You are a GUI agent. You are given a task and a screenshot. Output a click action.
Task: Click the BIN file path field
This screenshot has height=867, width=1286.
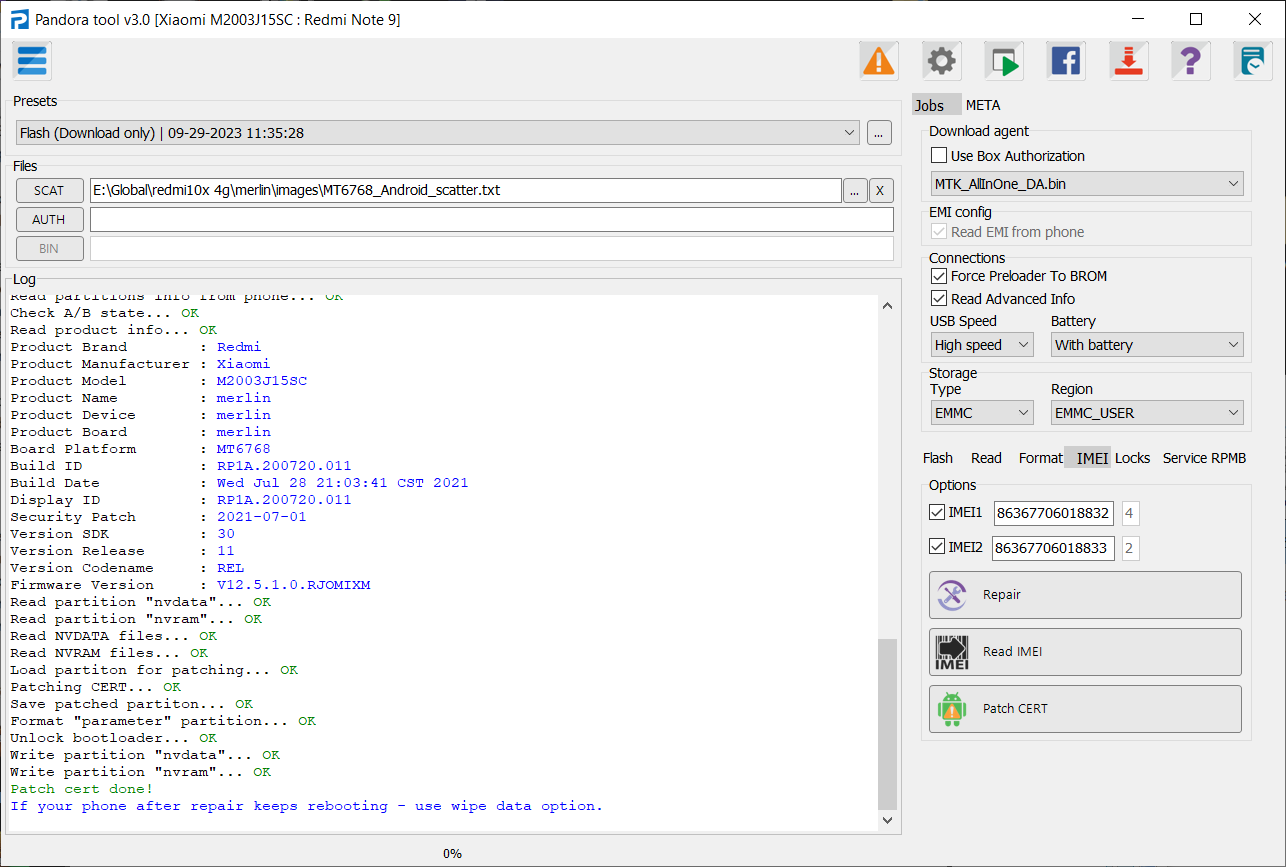click(x=492, y=249)
